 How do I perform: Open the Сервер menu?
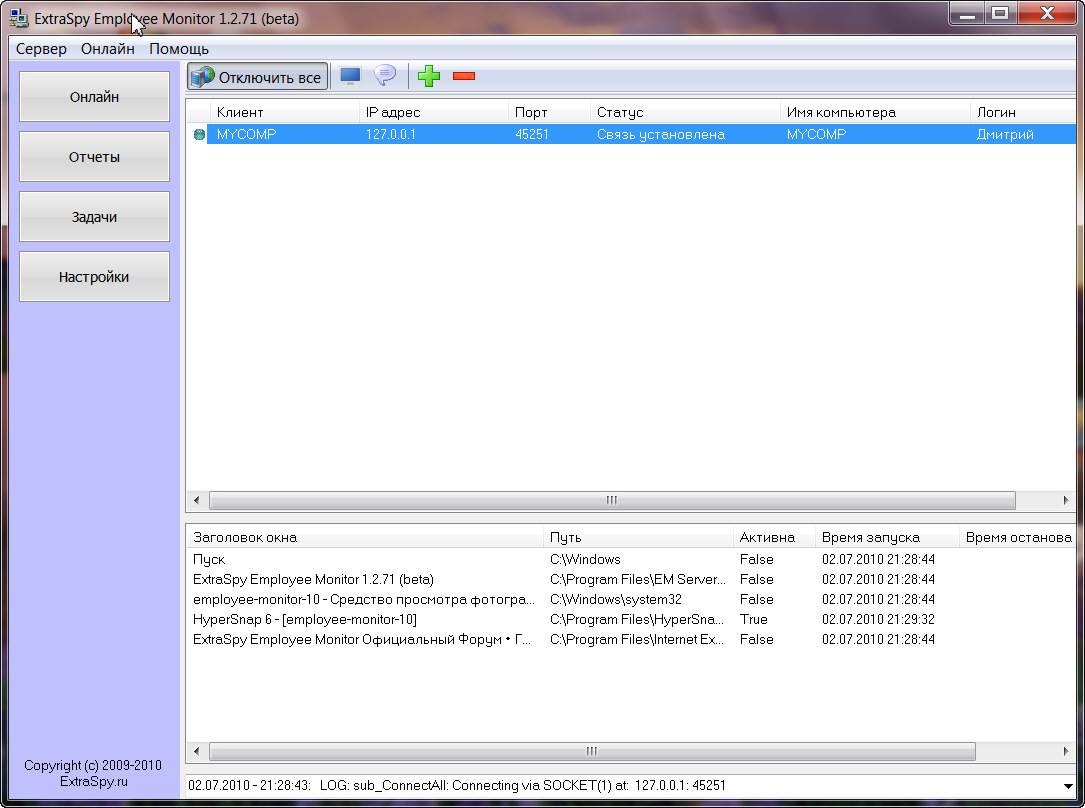(x=41, y=49)
